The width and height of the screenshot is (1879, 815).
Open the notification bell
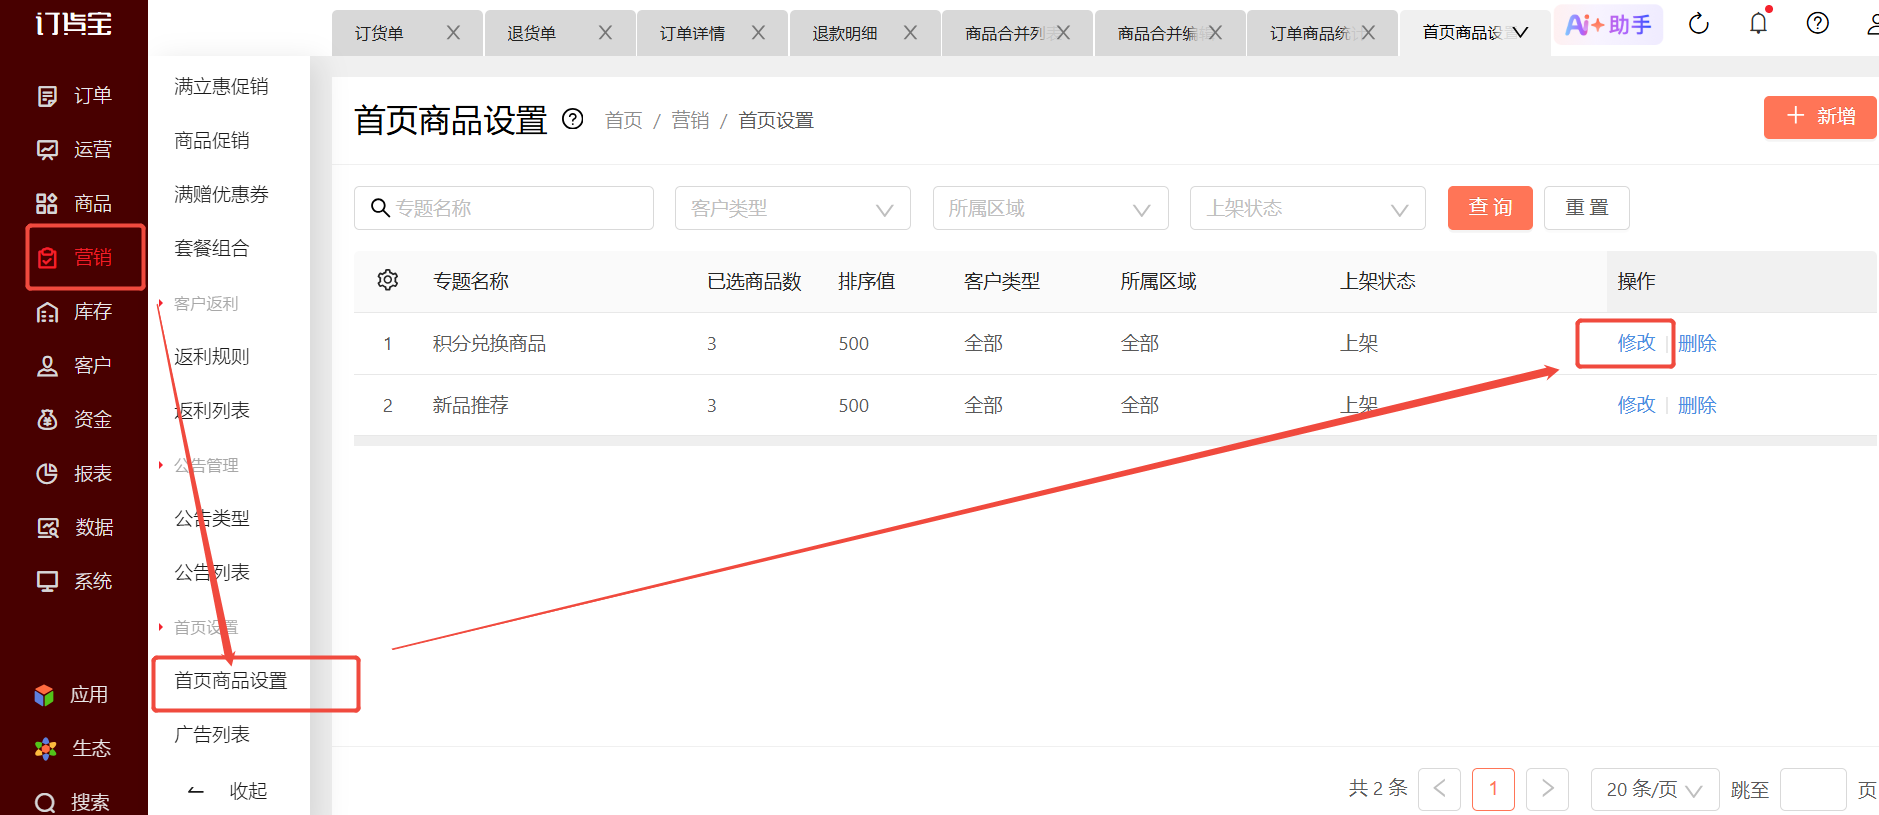click(1758, 24)
